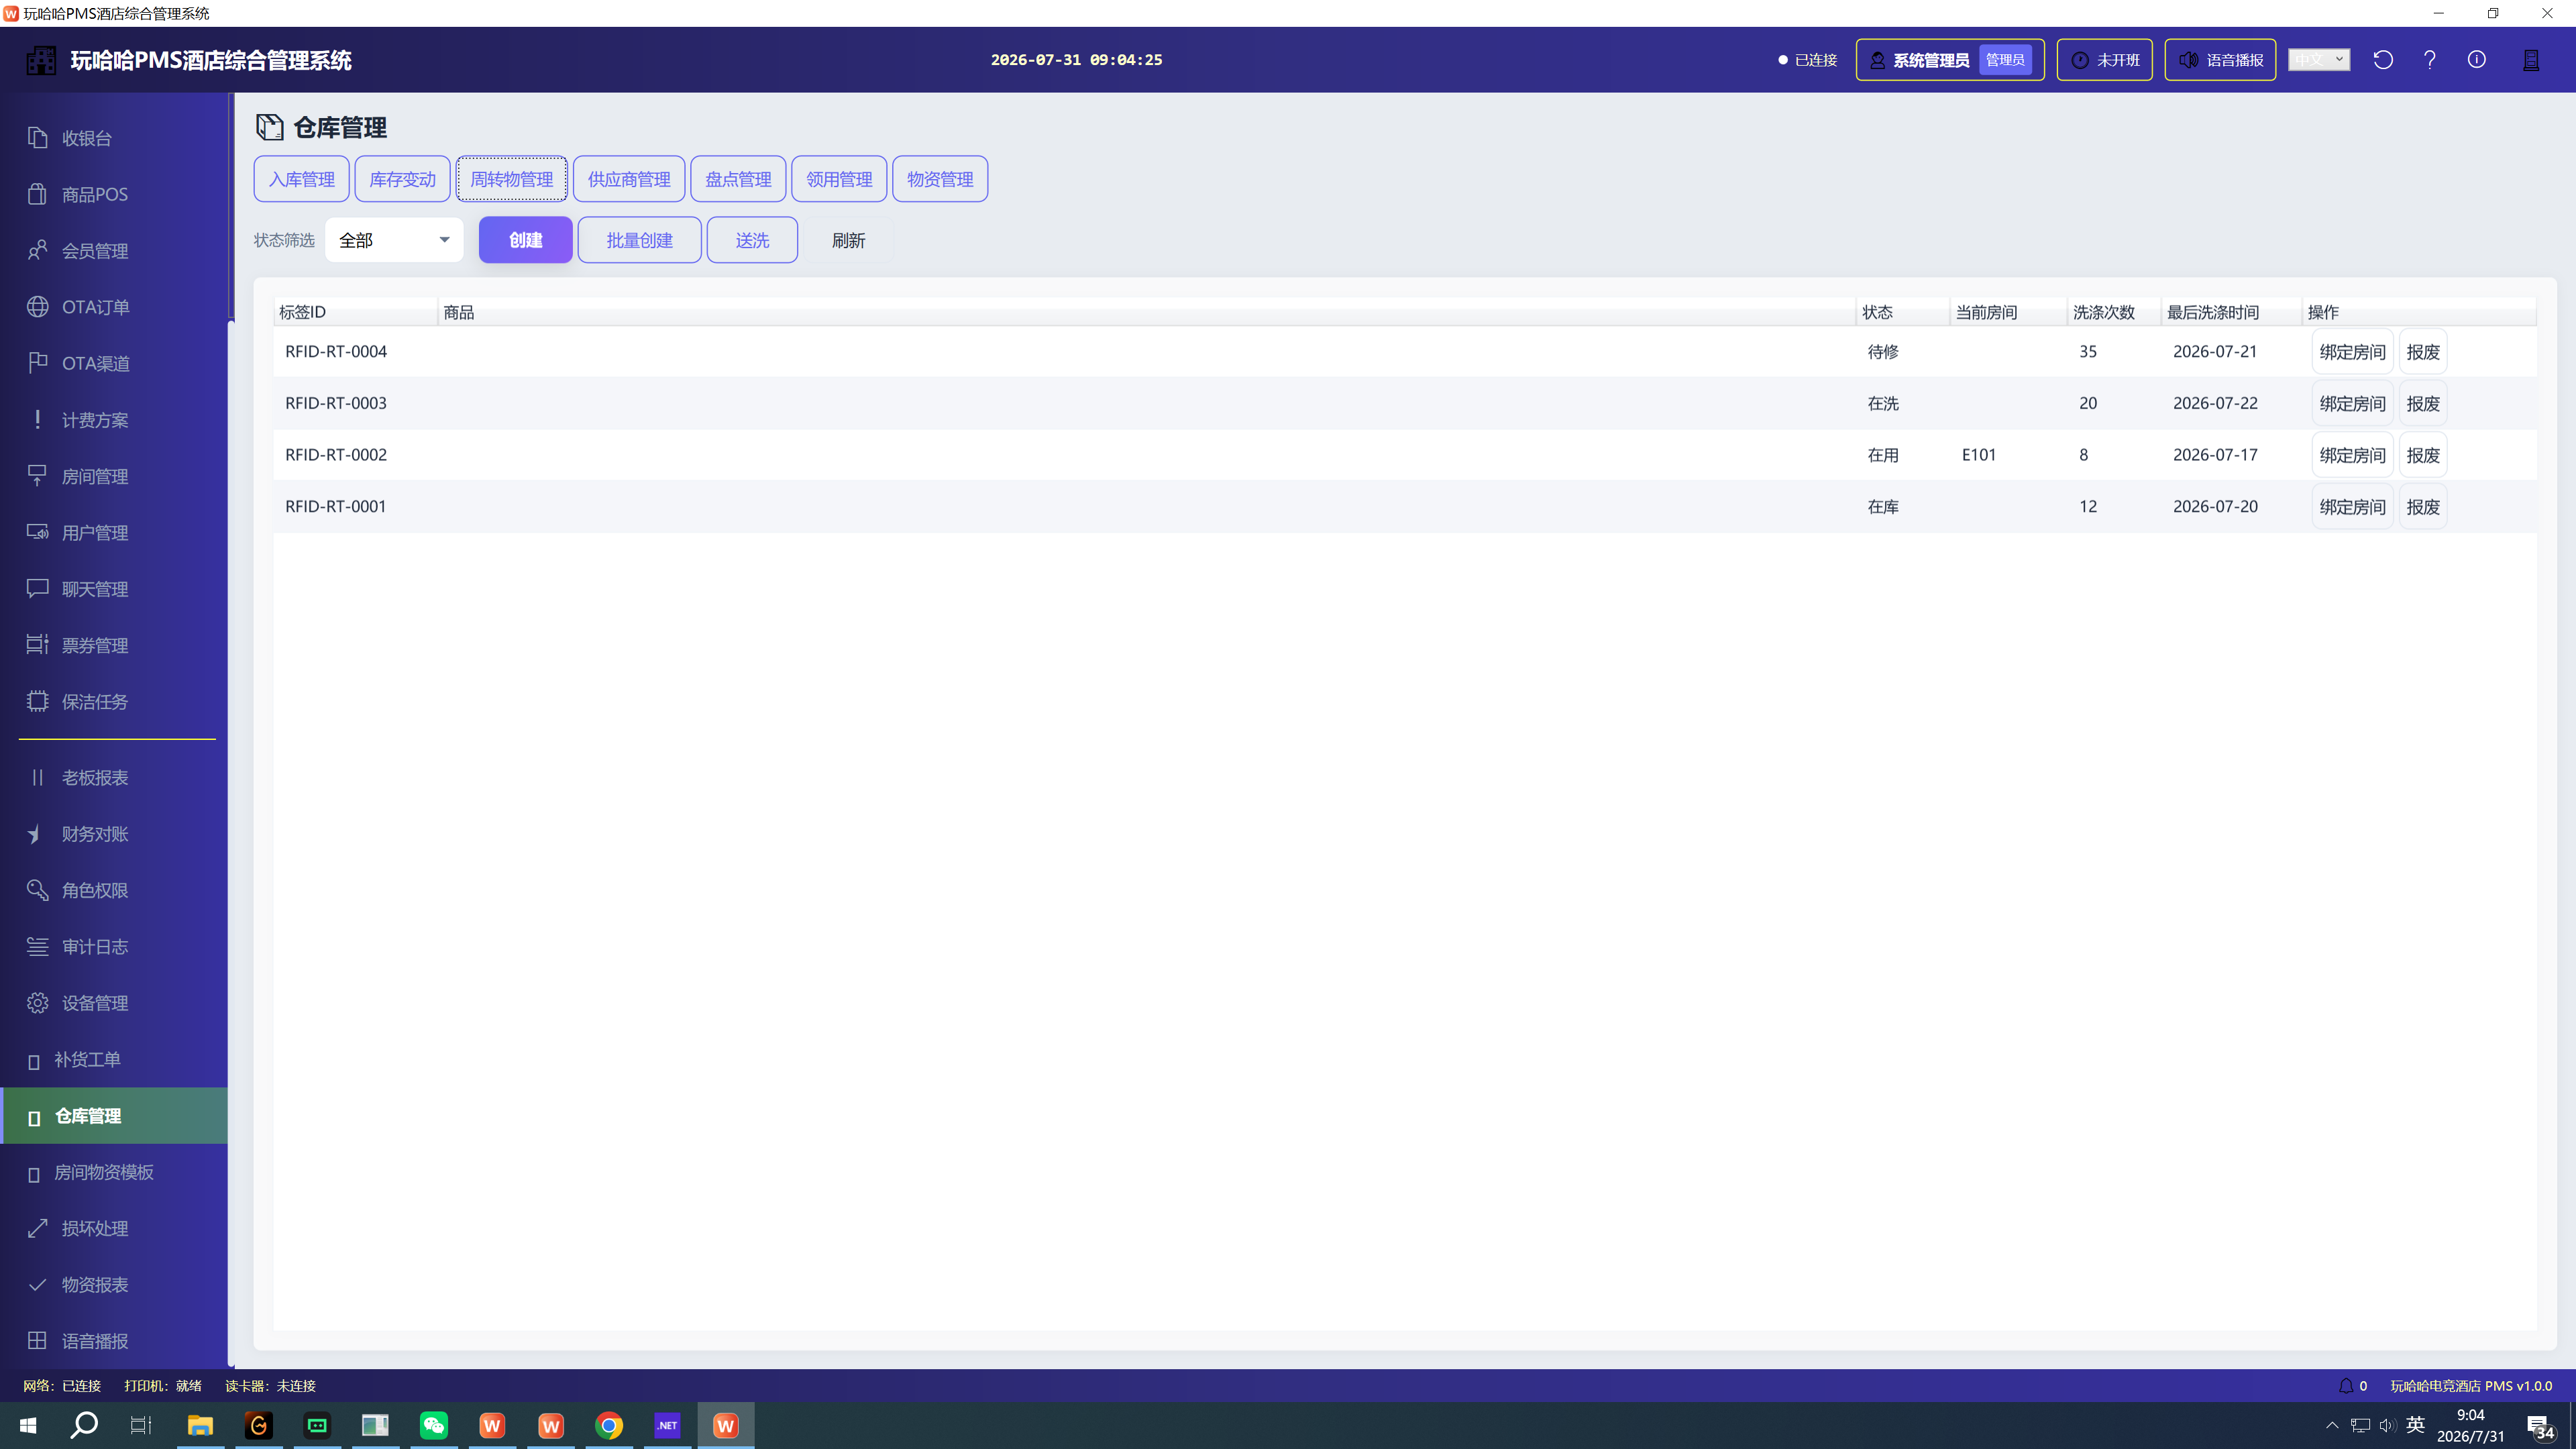
Task: Click room value E101
Action: (1979, 455)
